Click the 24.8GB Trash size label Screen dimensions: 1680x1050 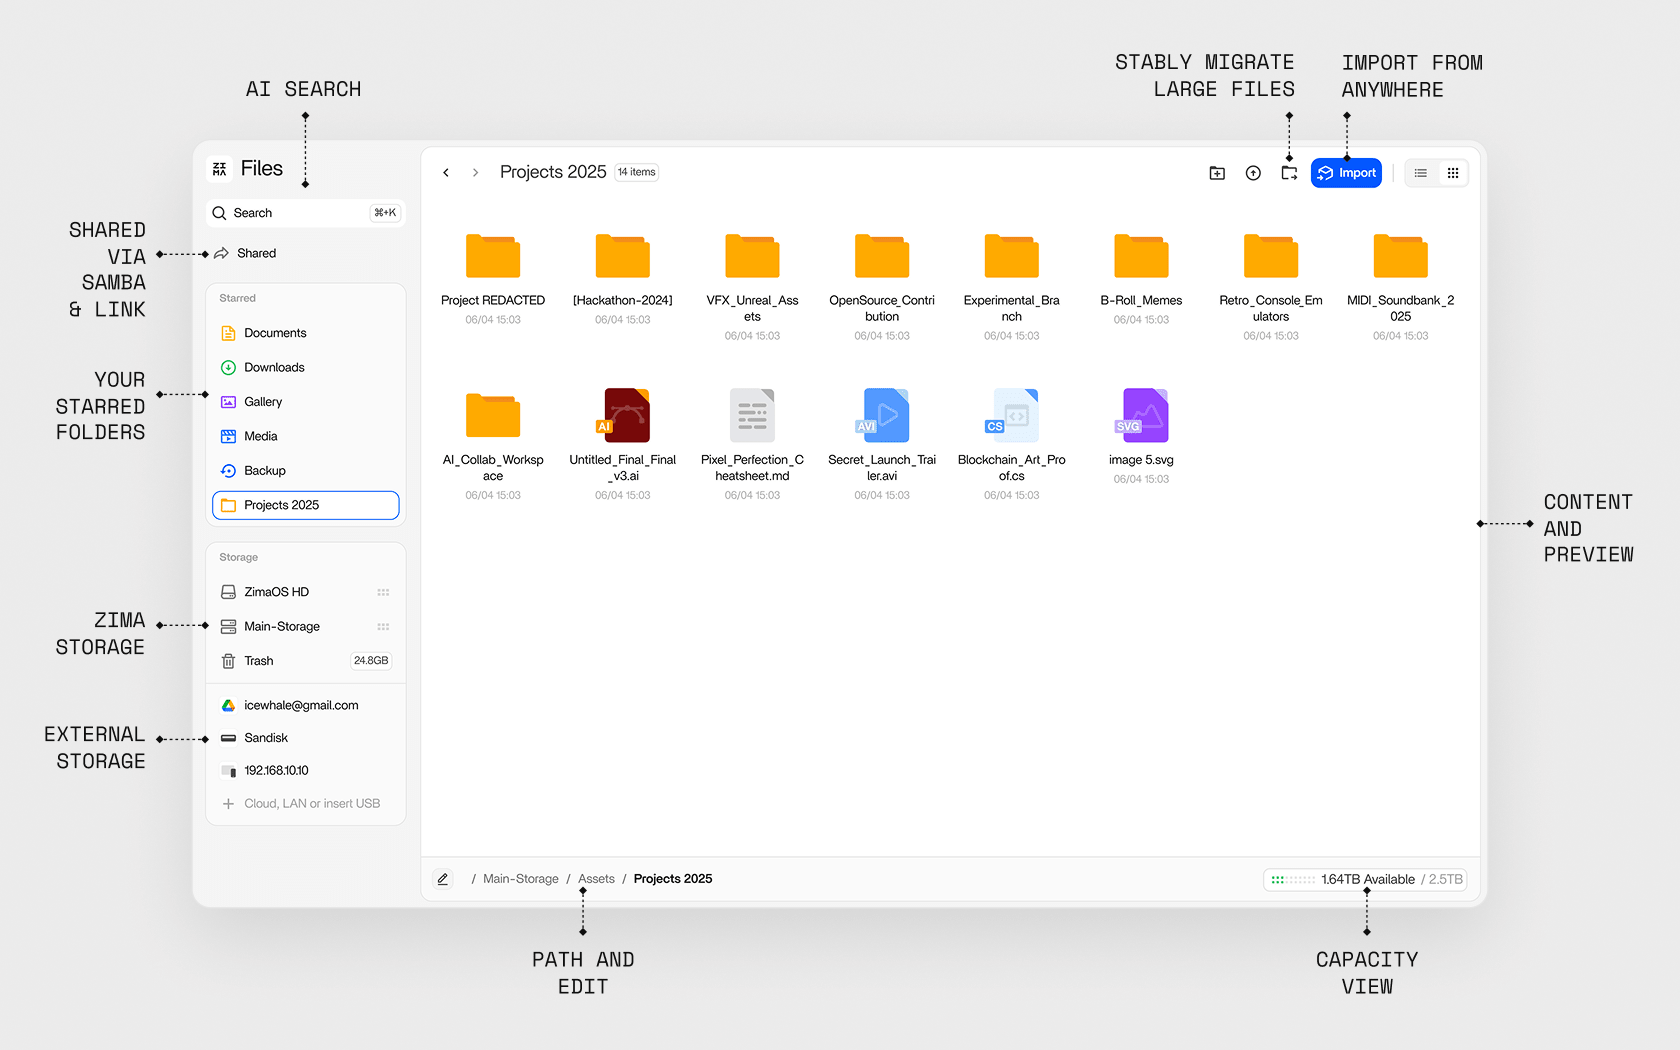371,661
